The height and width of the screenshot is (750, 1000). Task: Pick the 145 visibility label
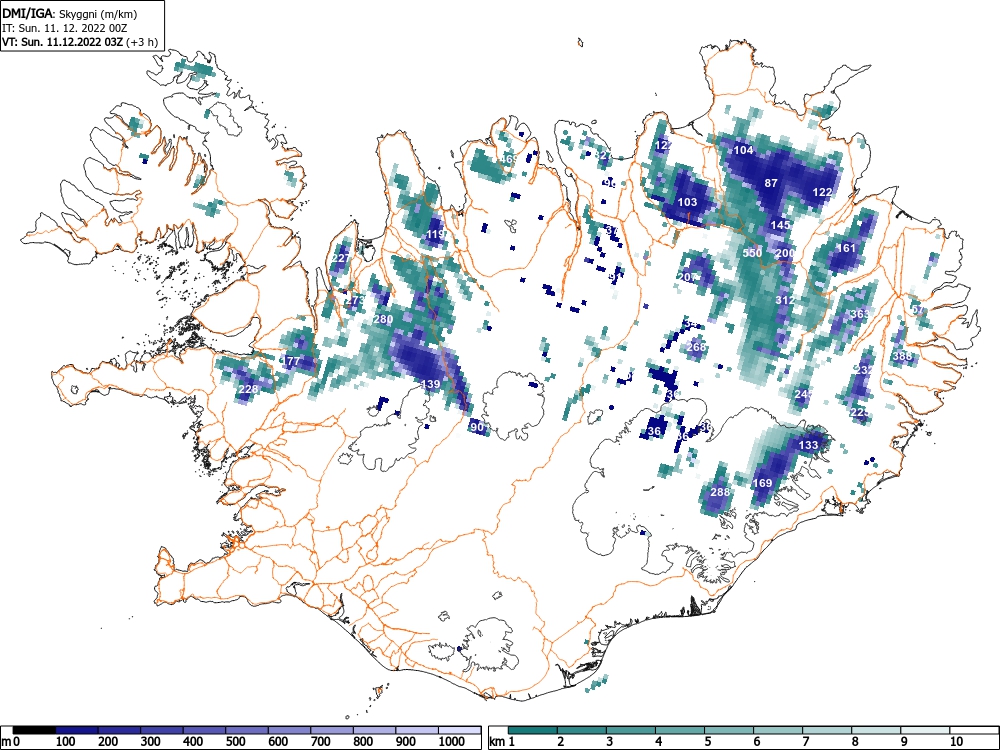(x=780, y=224)
